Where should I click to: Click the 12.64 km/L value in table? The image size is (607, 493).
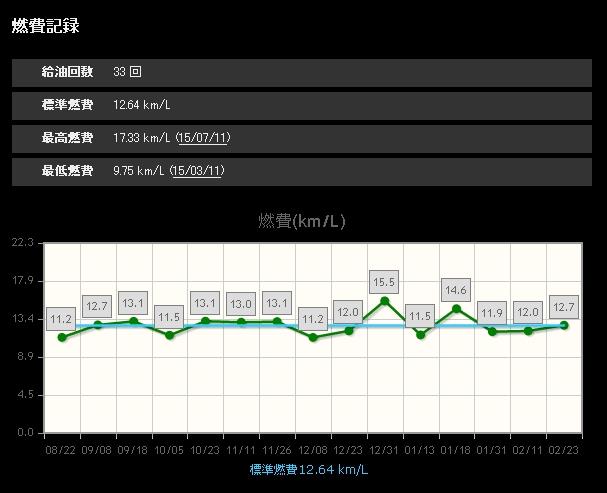(x=142, y=105)
